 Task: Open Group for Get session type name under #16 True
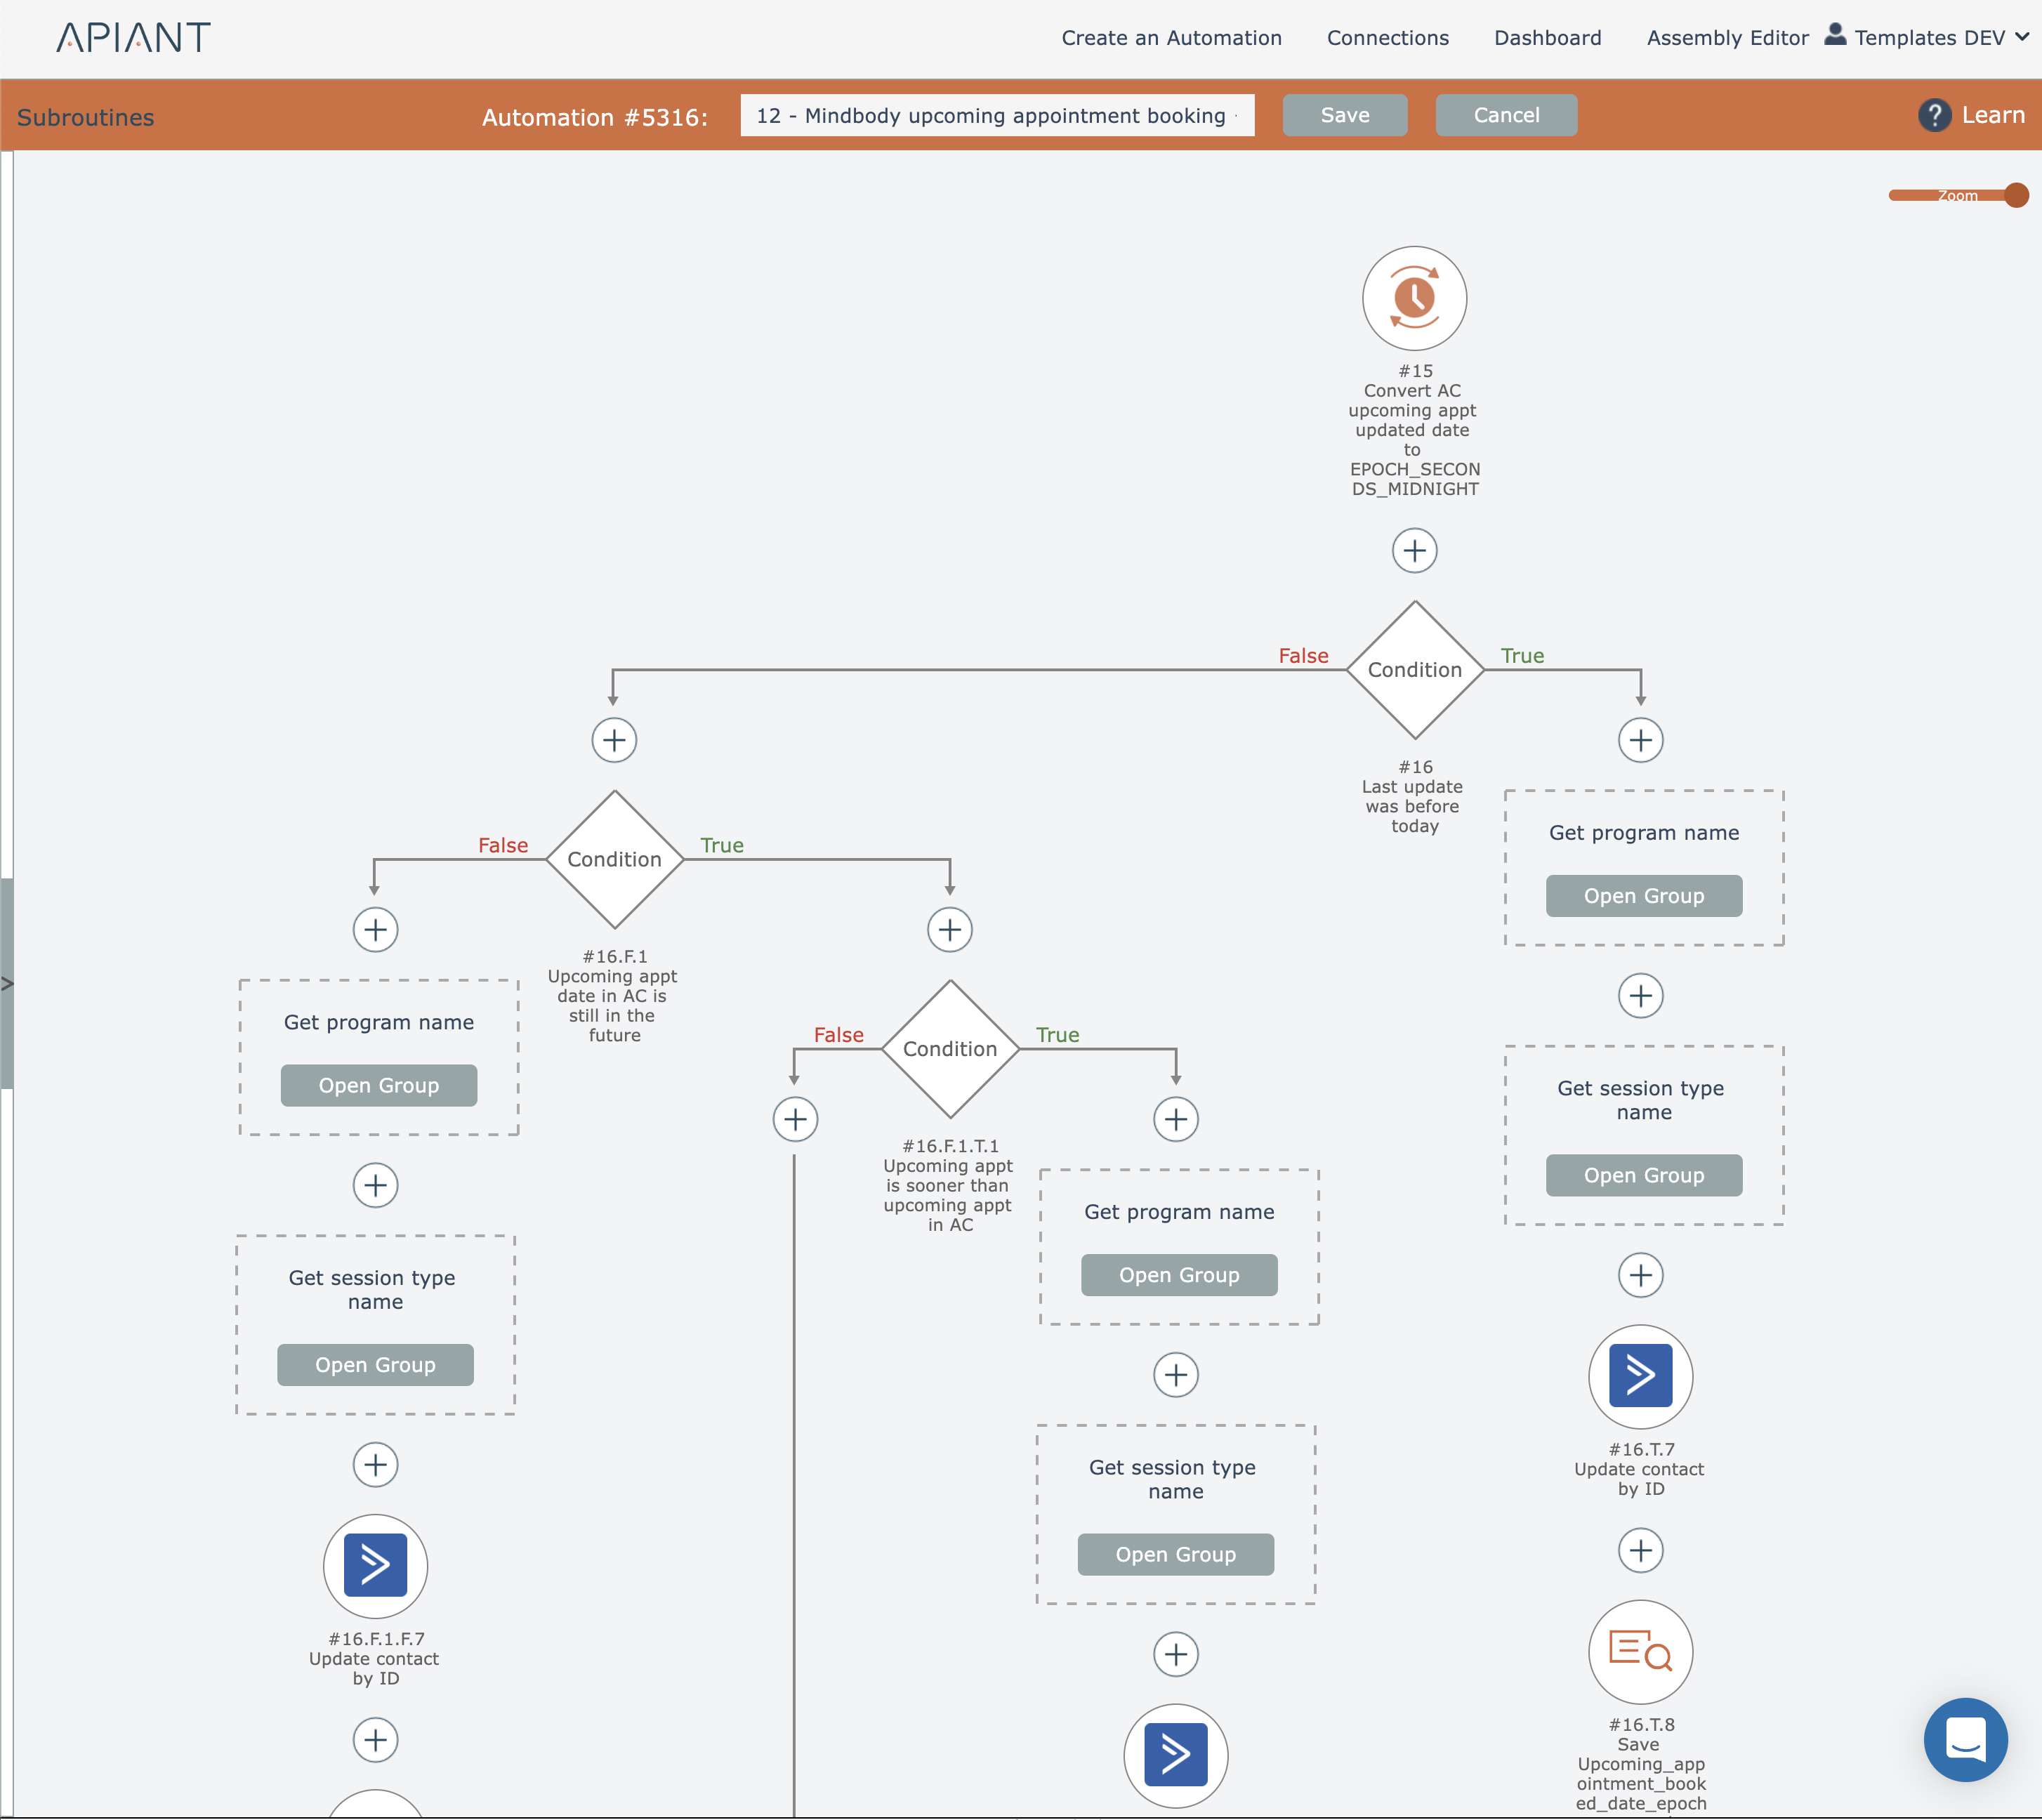1643,1175
